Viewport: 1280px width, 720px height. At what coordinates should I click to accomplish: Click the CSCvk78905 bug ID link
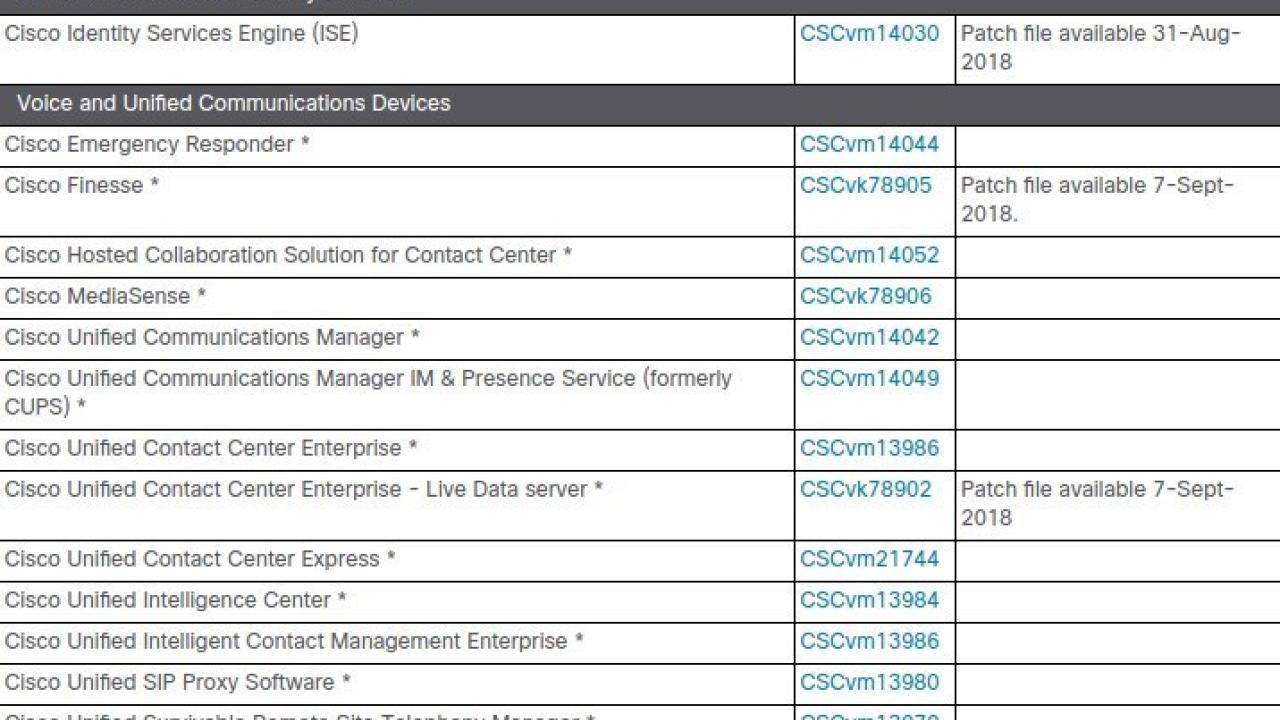pyautogui.click(x=865, y=185)
